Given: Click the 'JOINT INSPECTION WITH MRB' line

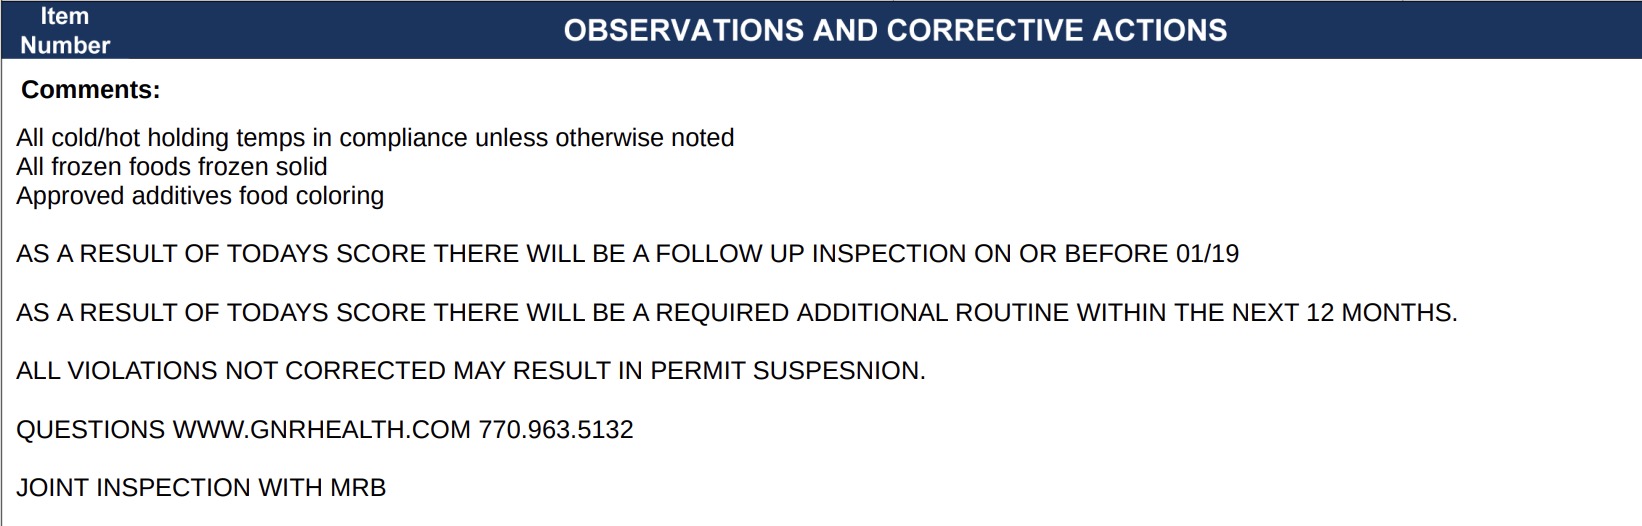Looking at the screenshot, I should [x=201, y=488].
